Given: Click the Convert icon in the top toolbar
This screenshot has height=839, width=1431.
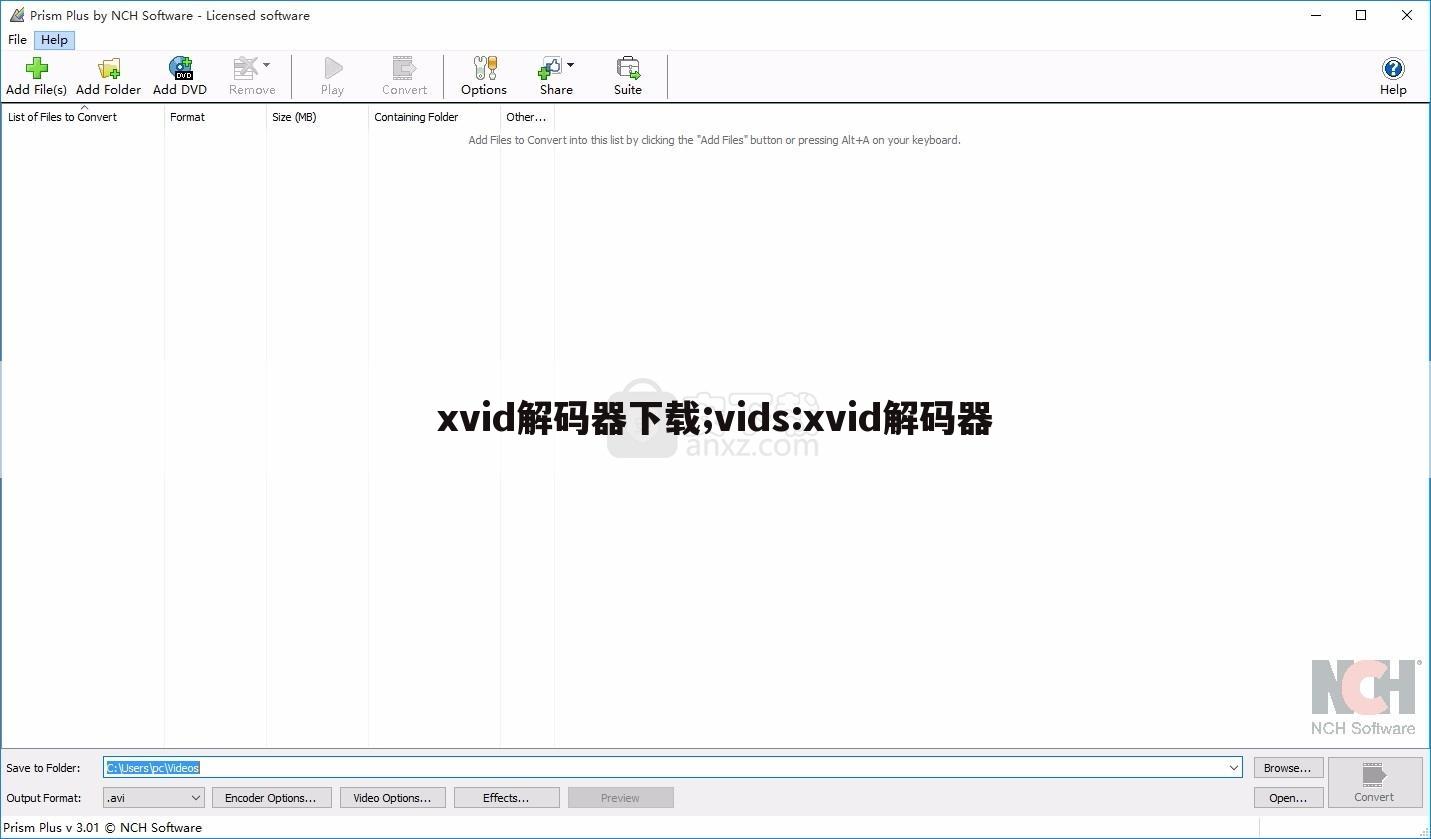Looking at the screenshot, I should 404,68.
